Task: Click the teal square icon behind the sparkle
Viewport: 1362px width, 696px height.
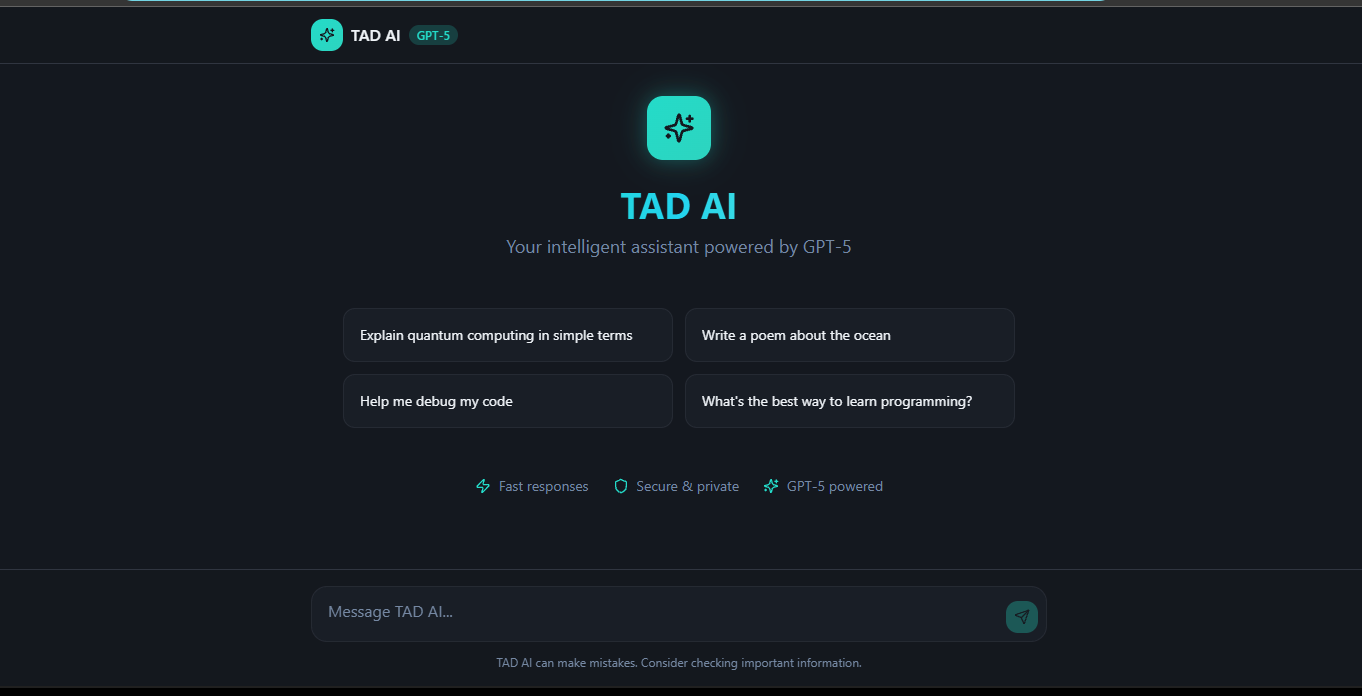Action: (678, 128)
